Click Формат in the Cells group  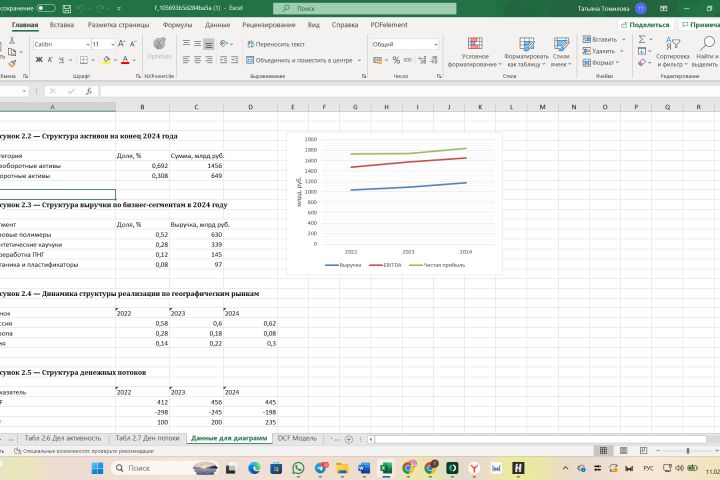(x=601, y=62)
